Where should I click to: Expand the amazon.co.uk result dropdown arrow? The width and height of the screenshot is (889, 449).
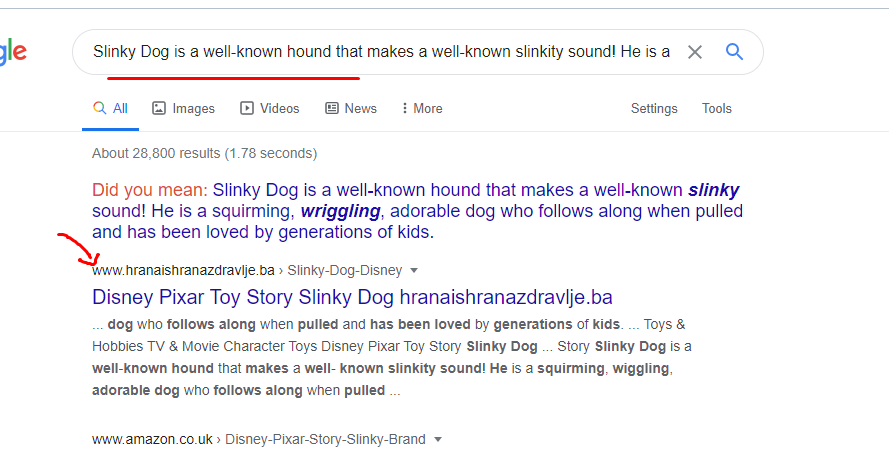click(x=438, y=440)
